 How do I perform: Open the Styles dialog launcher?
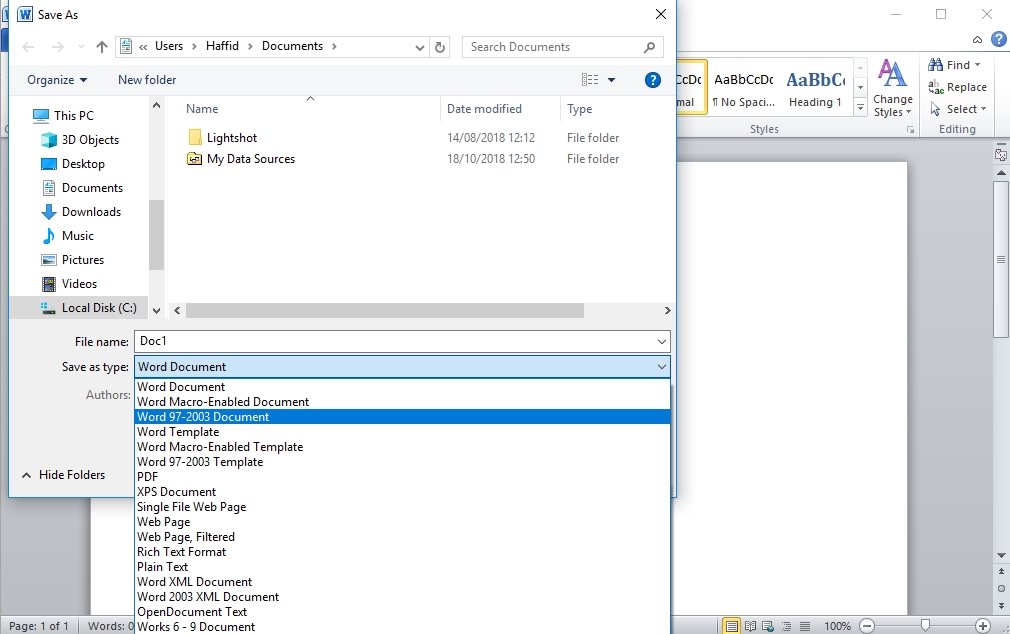[910, 130]
